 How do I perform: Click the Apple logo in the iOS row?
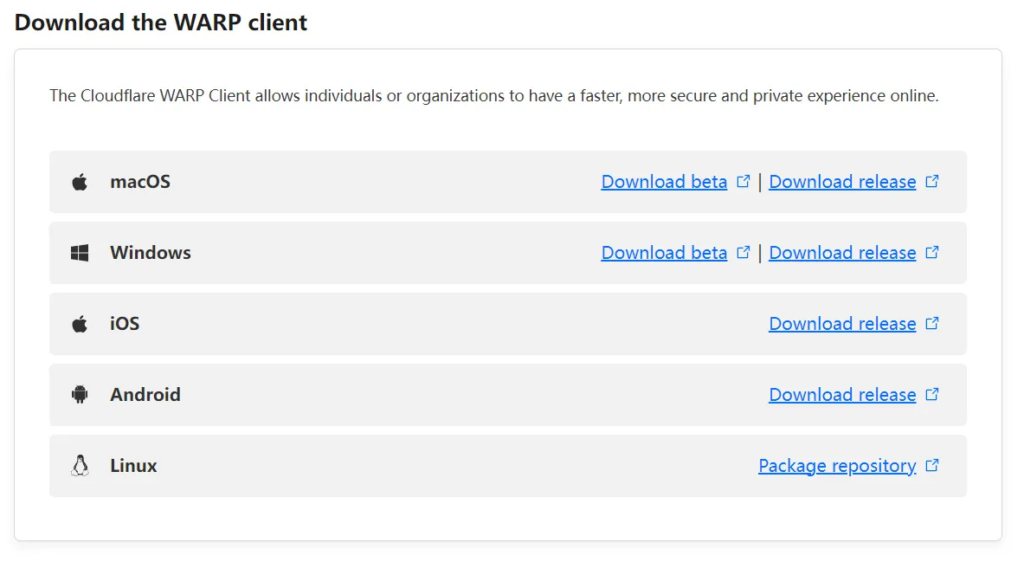(x=80, y=324)
